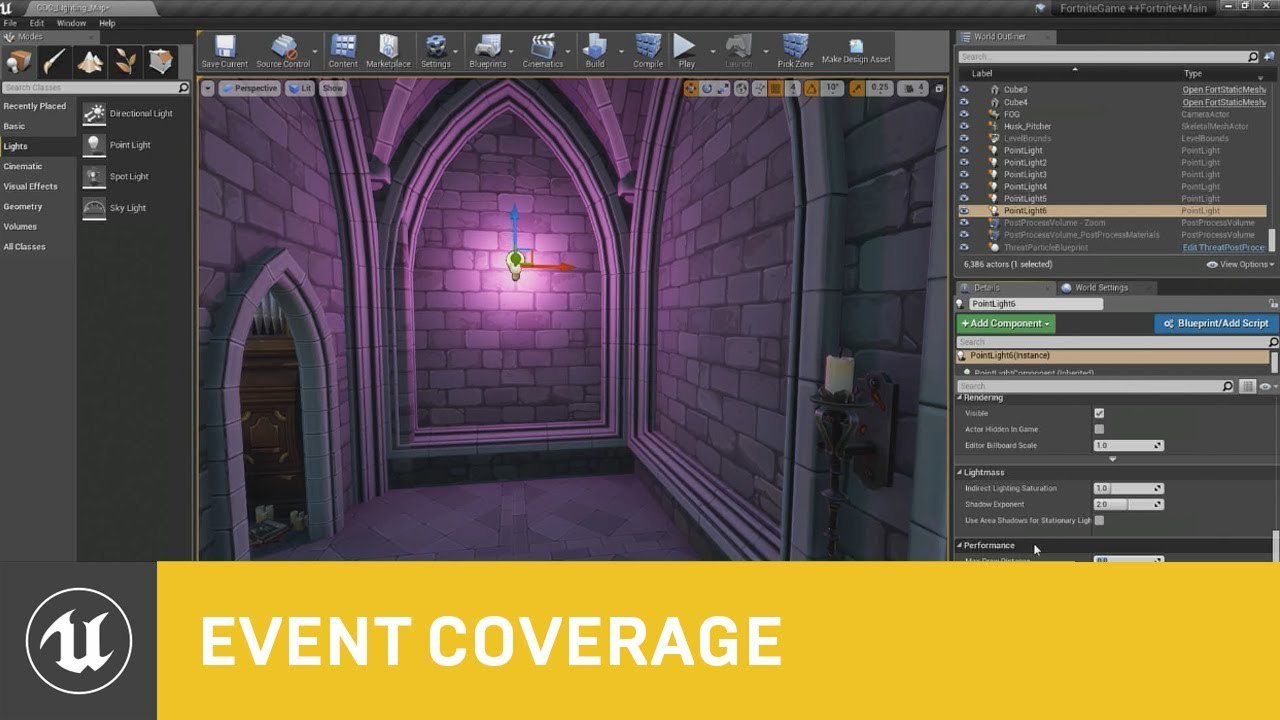Image resolution: width=1280 pixels, height=720 pixels.
Task: Click the Build toolbar icon
Action: (x=595, y=47)
